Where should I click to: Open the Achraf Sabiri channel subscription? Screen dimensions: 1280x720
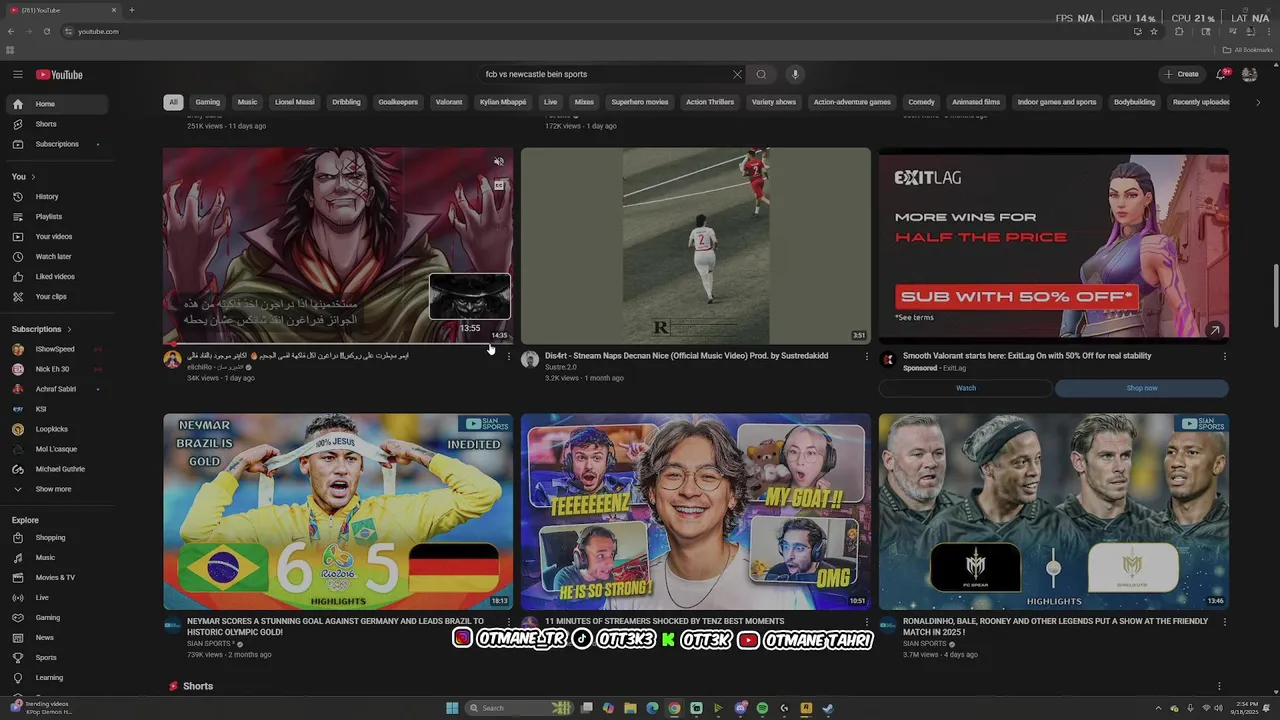click(58, 389)
